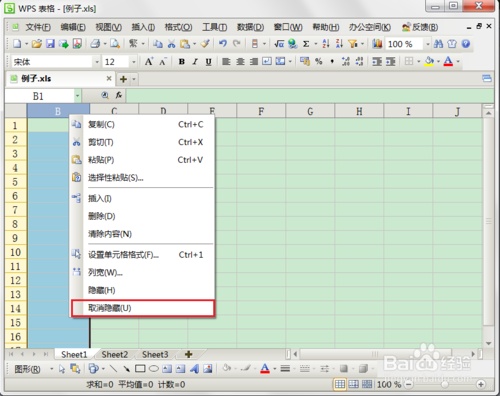Click the Format Painter brush icon
500x396 pixels.
205,44
